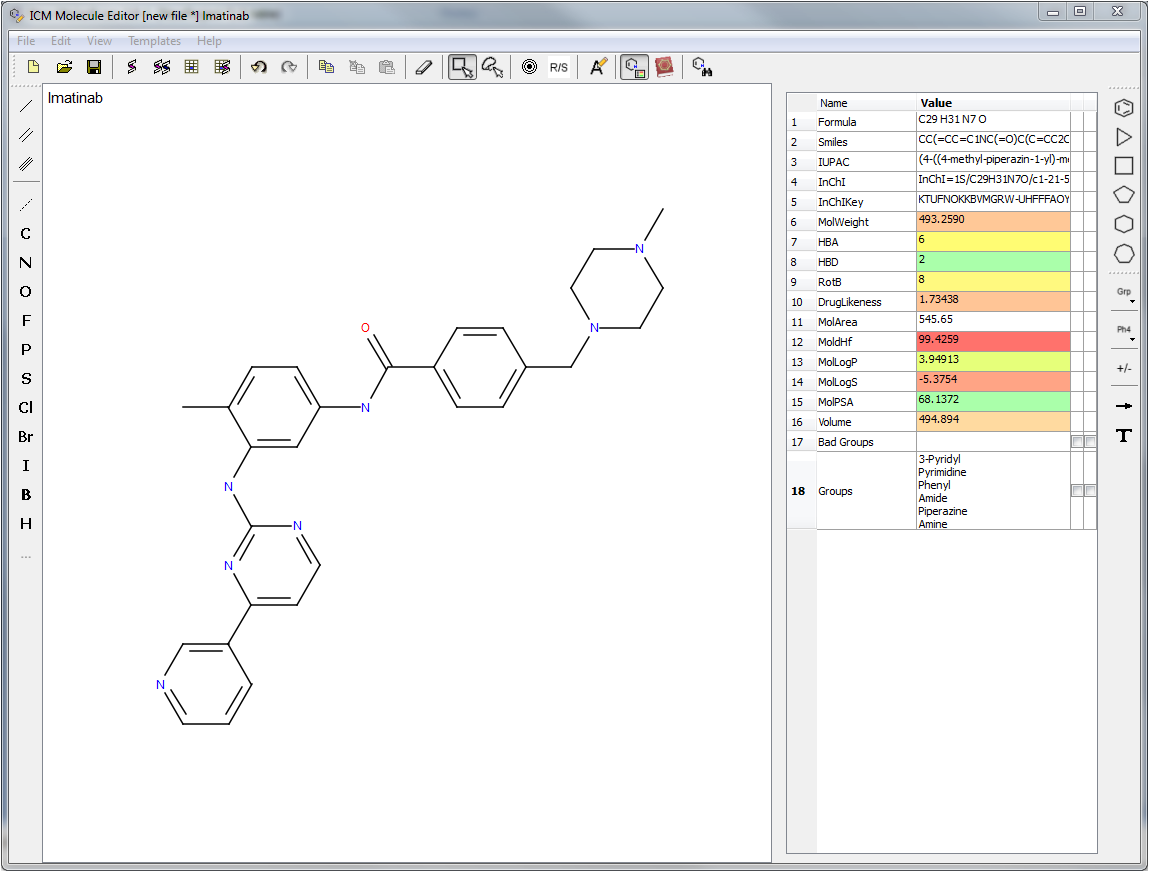Click the Value column header
Image resolution: width=1149 pixels, height=872 pixels.
(x=993, y=103)
